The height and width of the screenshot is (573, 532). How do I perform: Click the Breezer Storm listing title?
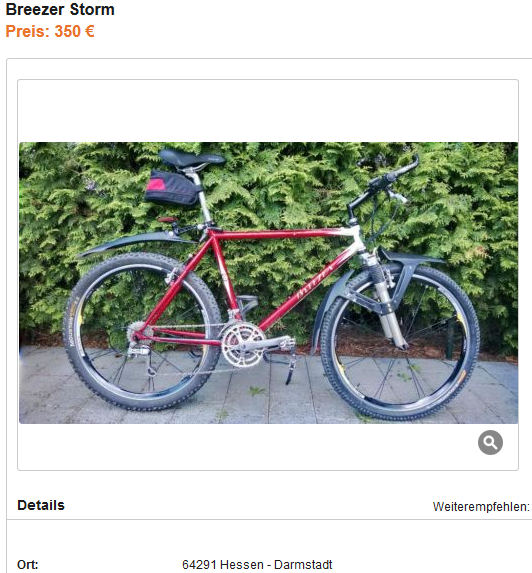(60, 10)
